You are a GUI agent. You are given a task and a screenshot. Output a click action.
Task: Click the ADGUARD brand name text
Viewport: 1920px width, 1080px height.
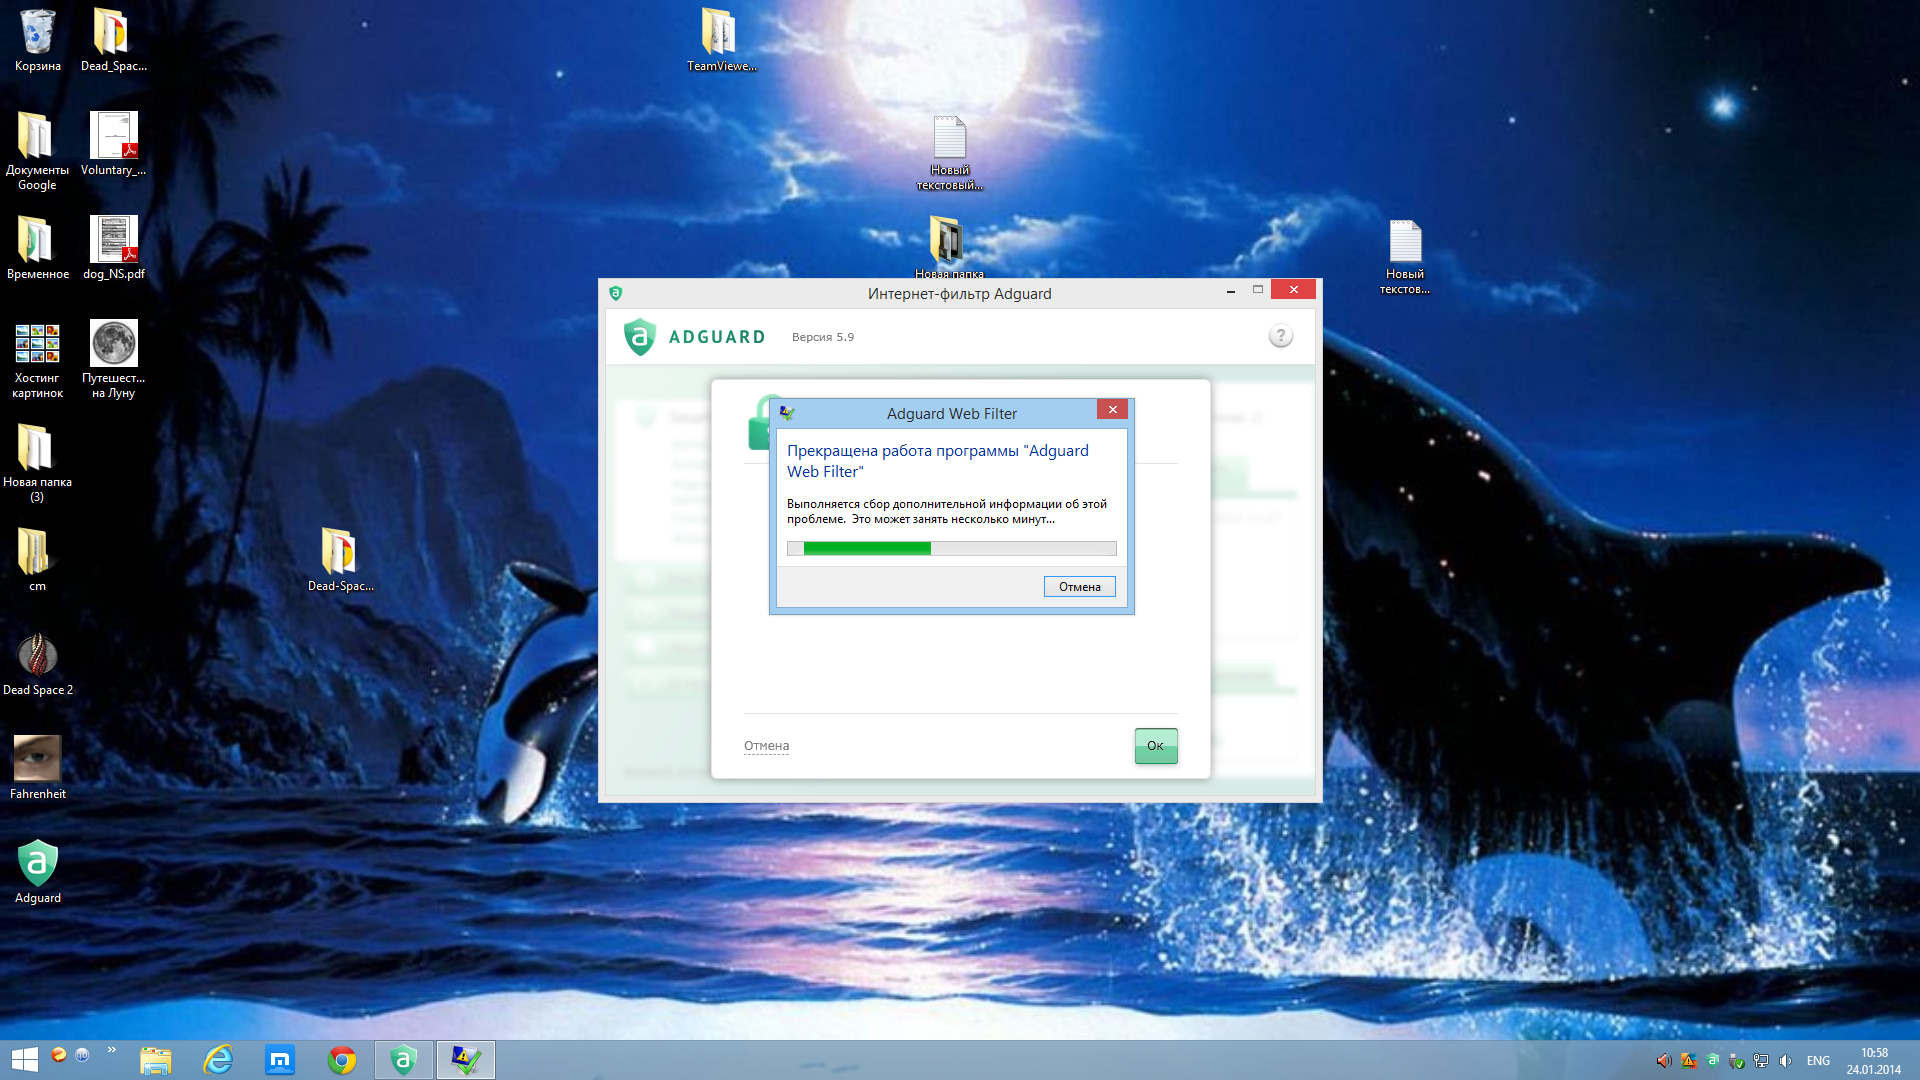click(716, 337)
